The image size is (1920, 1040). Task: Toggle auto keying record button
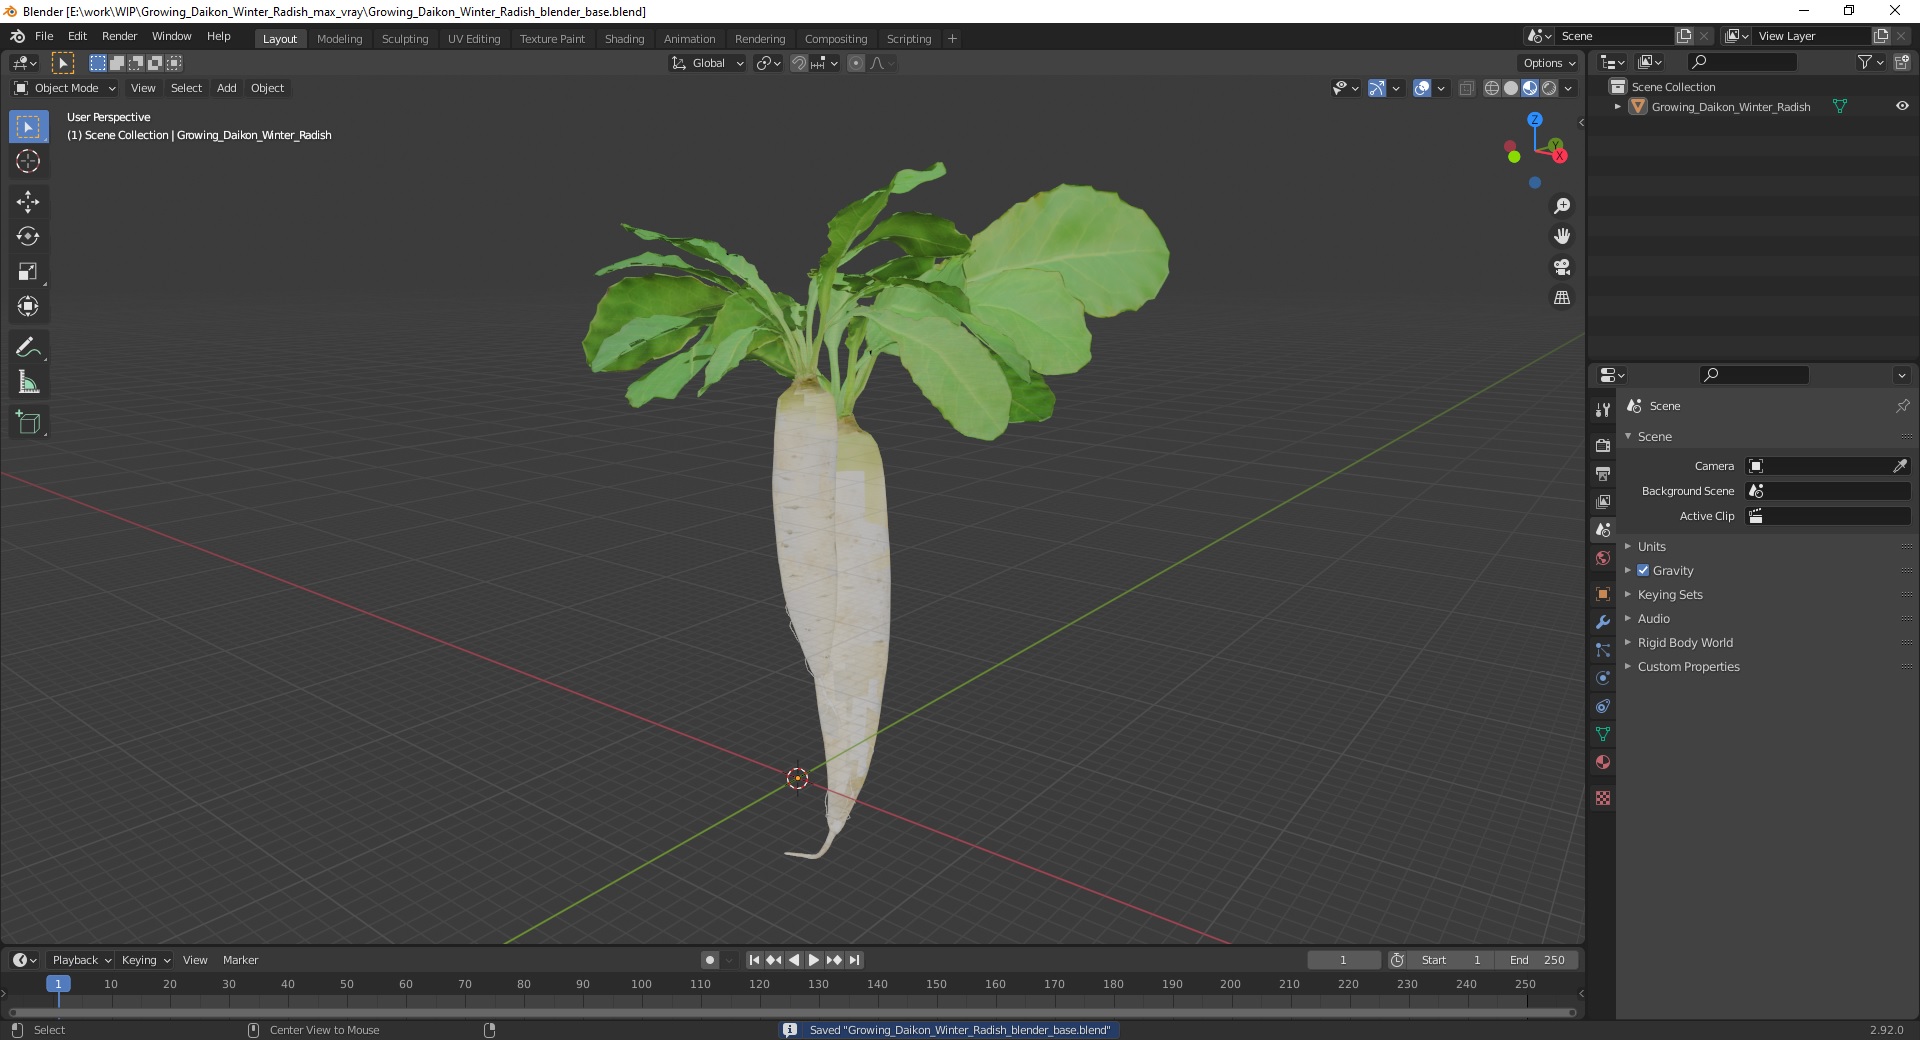pos(710,960)
